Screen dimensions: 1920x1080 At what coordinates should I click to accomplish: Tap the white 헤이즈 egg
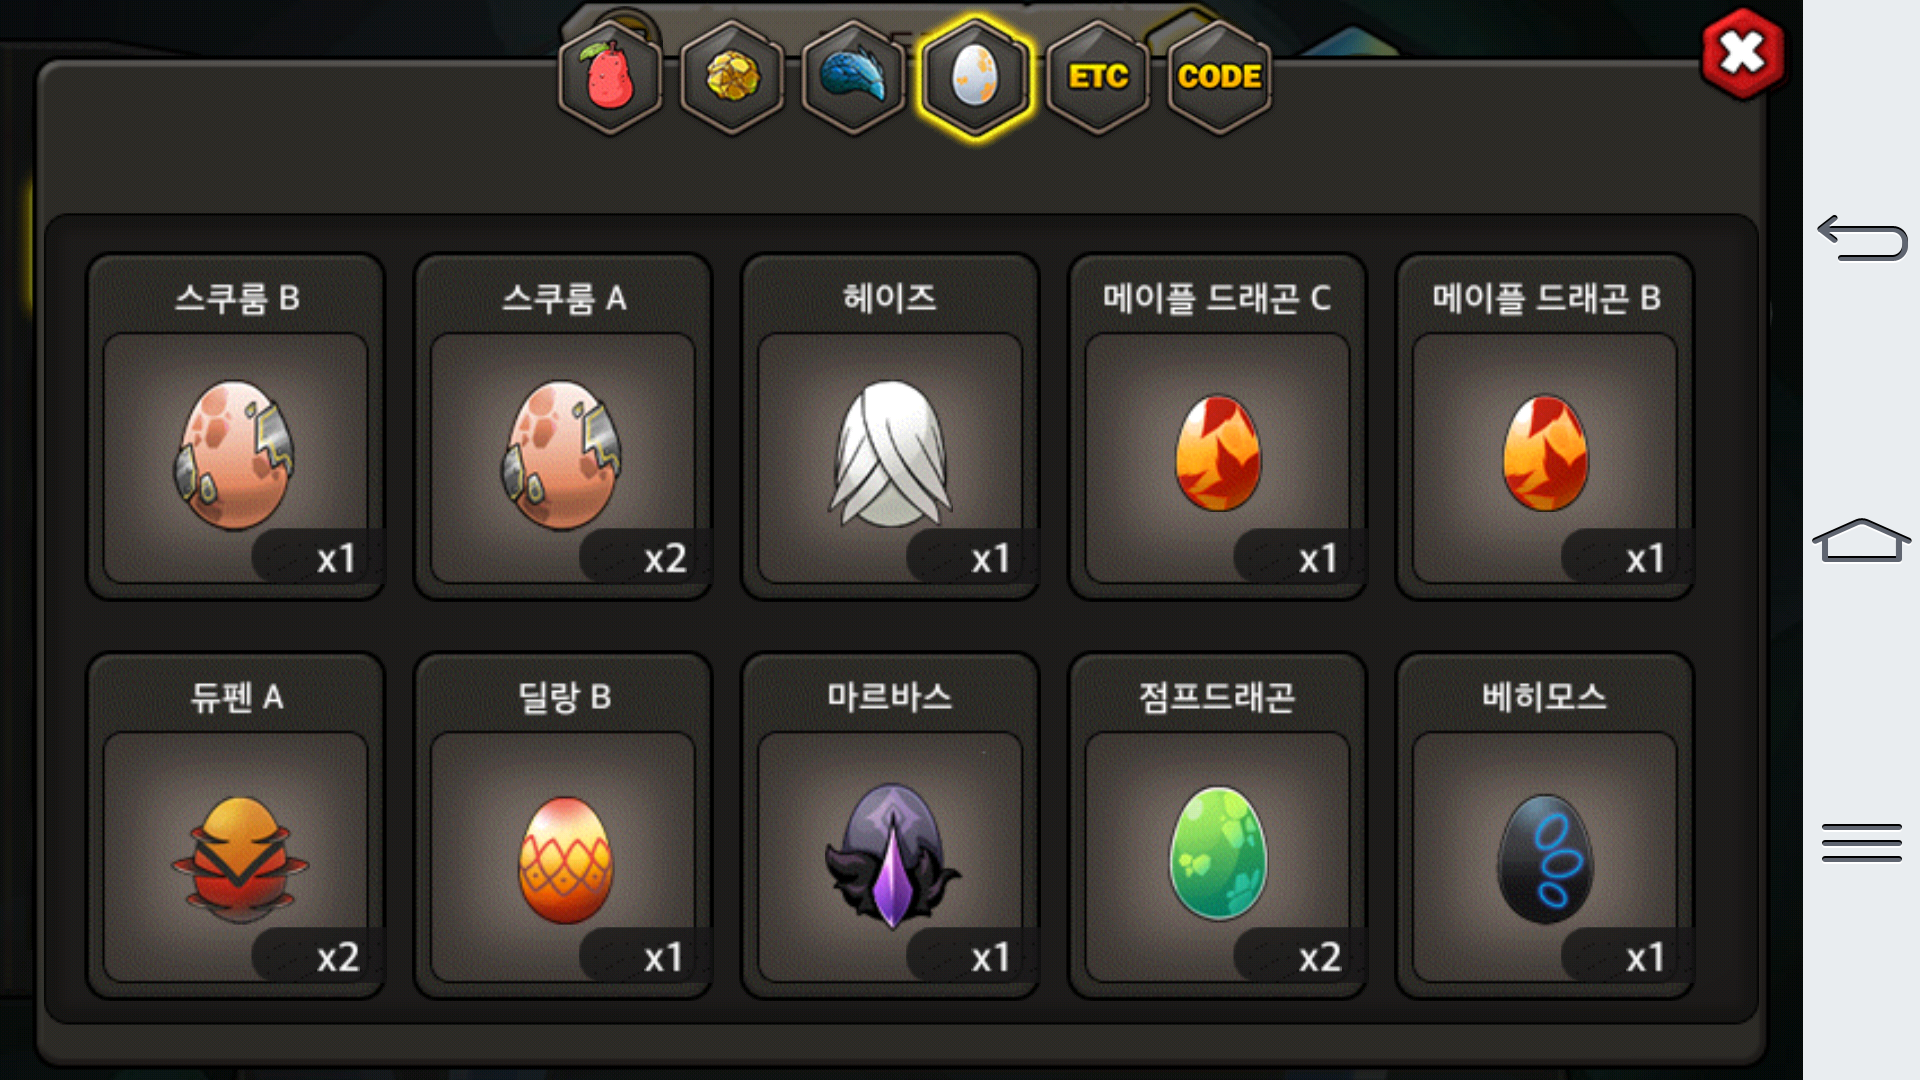[x=890, y=427]
